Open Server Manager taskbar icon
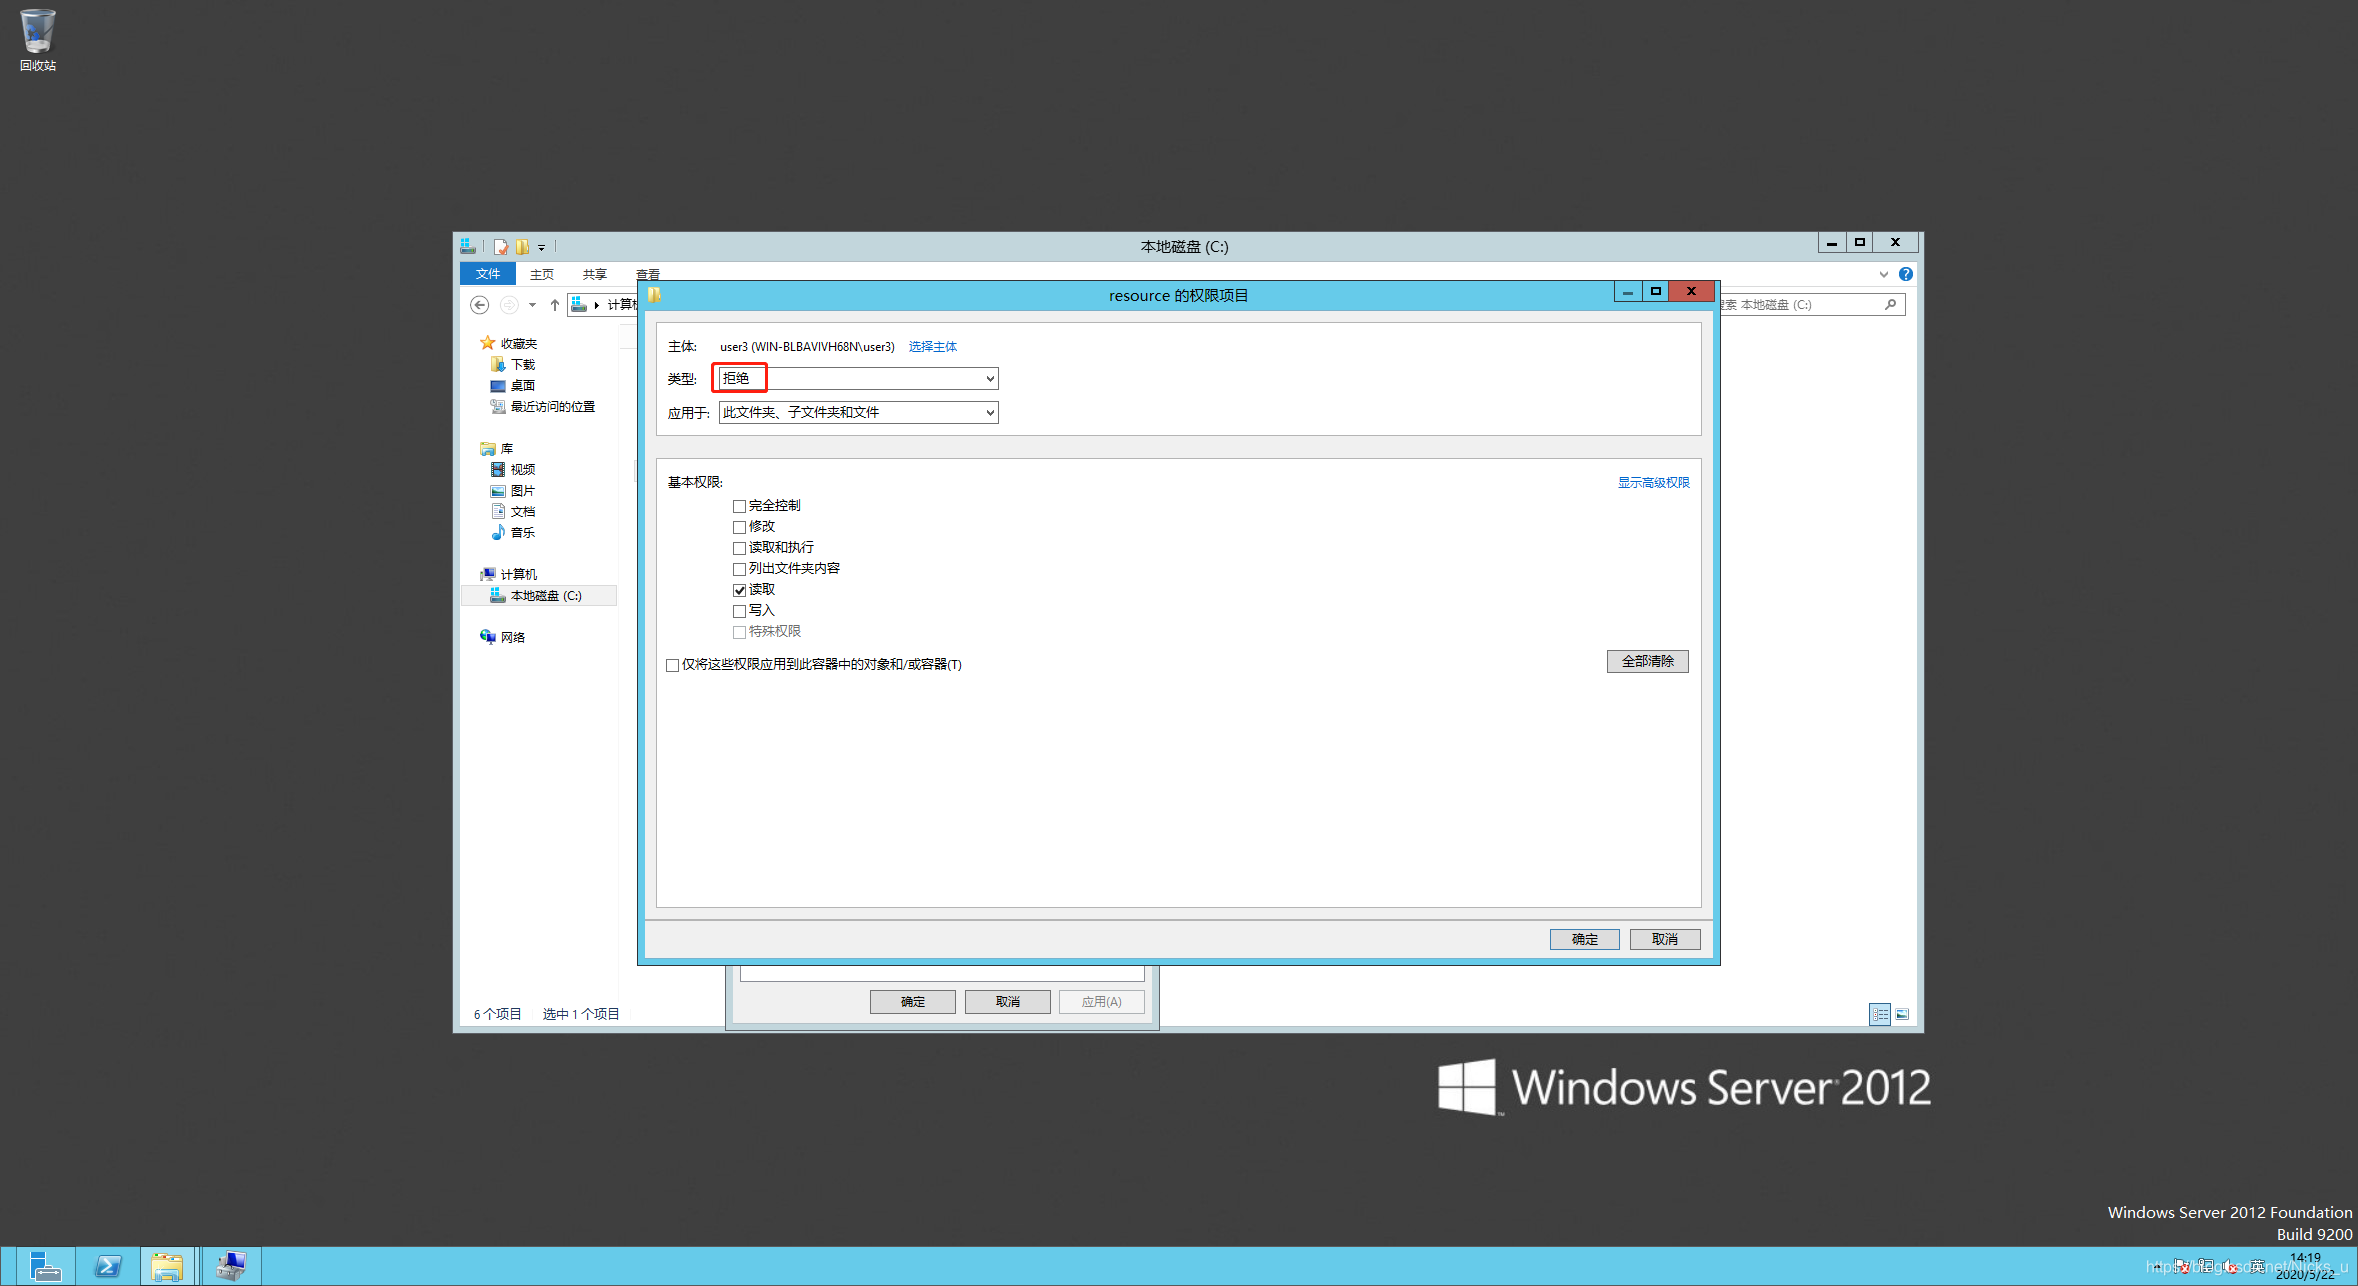 pos(44,1266)
